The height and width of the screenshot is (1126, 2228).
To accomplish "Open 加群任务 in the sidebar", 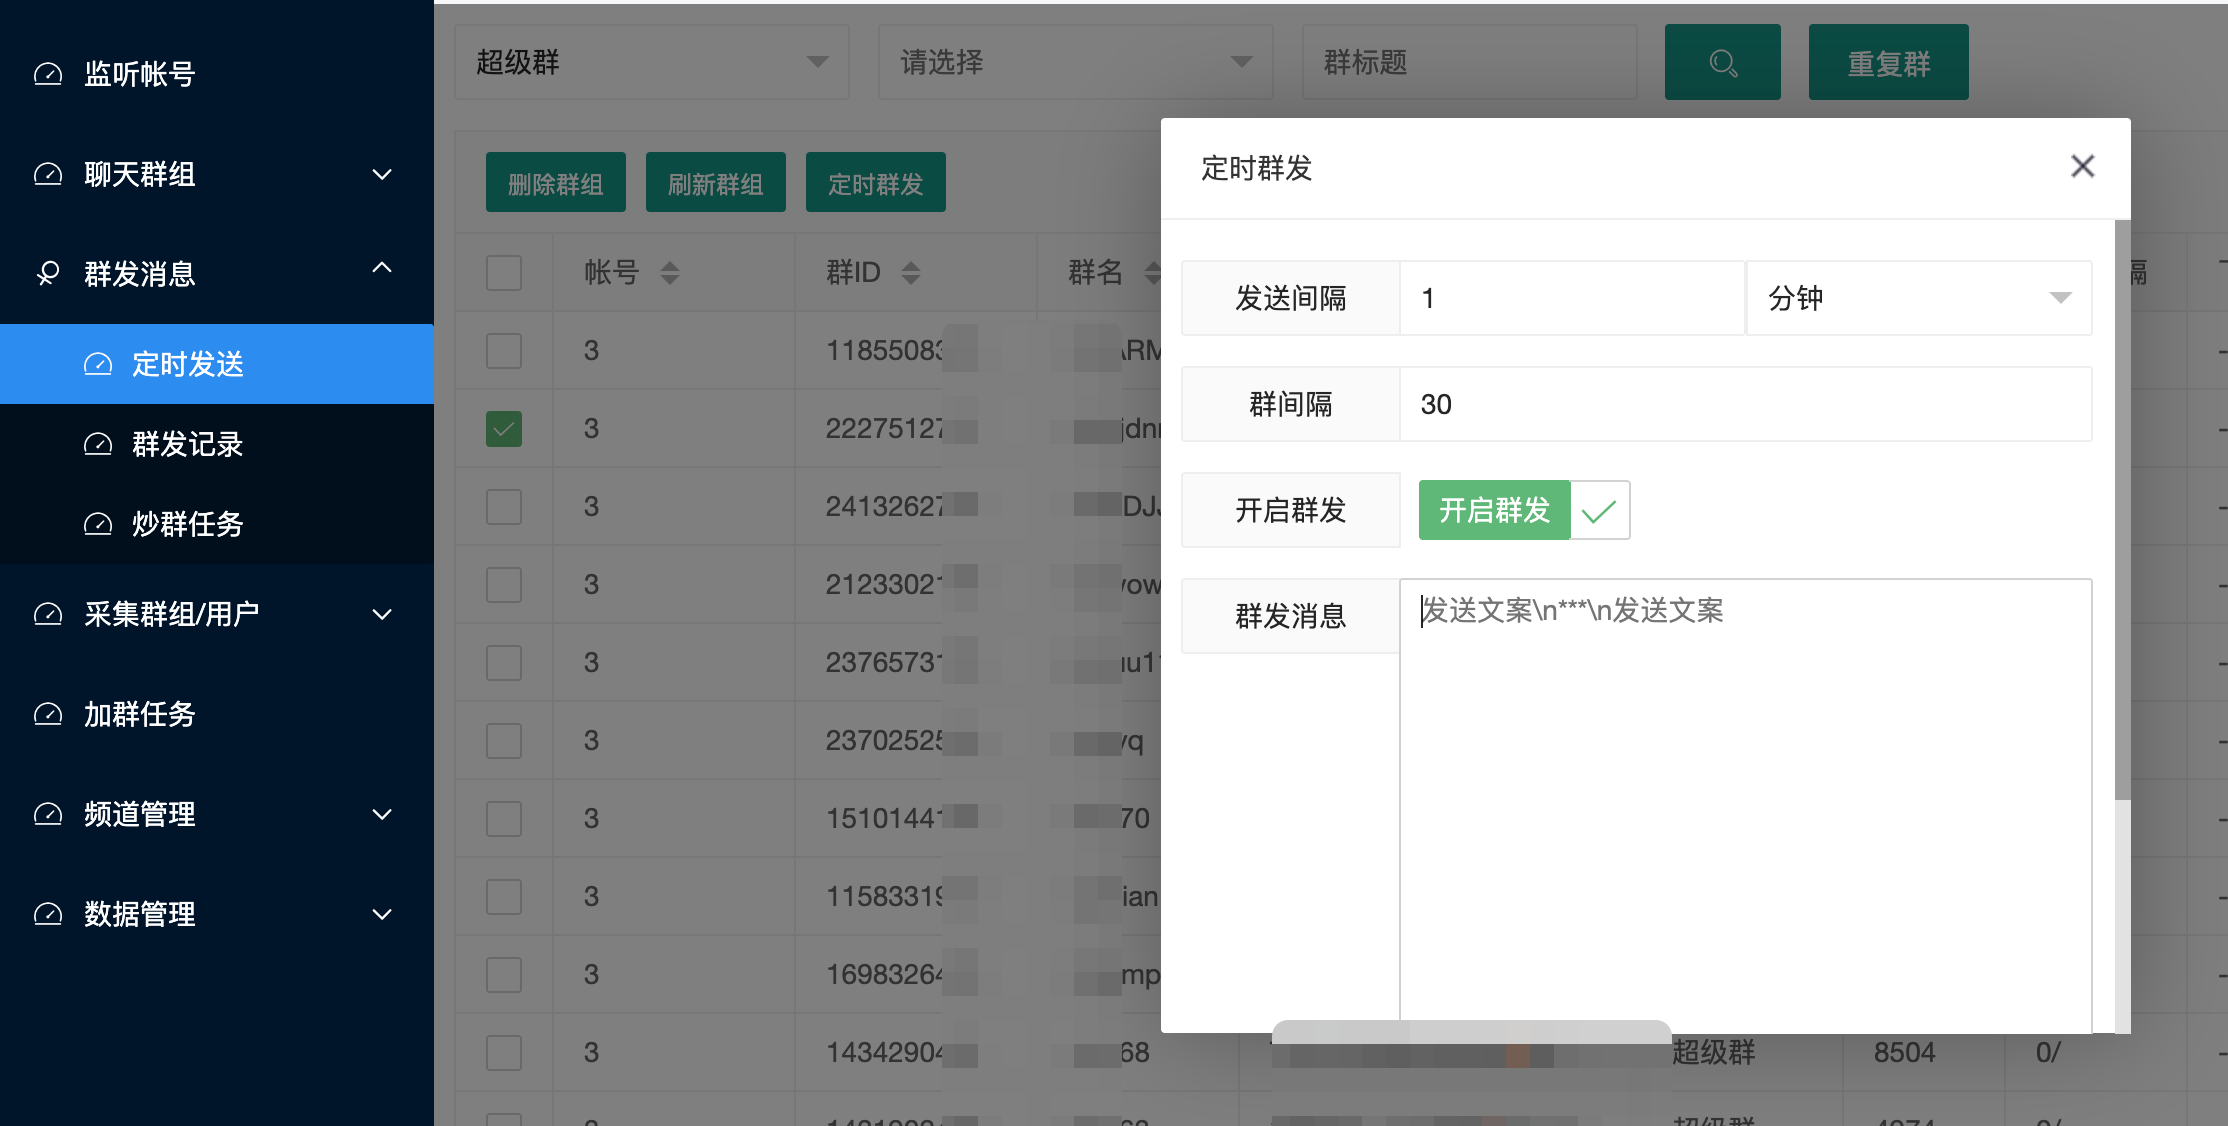I will [217, 714].
